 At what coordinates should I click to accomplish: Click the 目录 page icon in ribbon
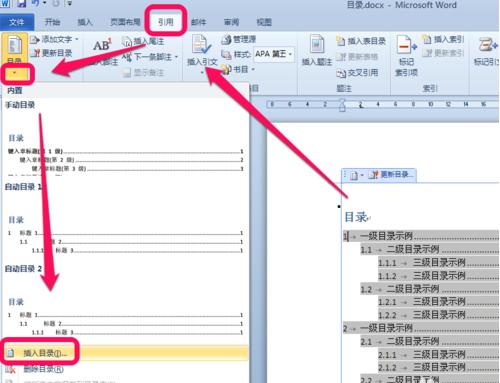[x=15, y=46]
